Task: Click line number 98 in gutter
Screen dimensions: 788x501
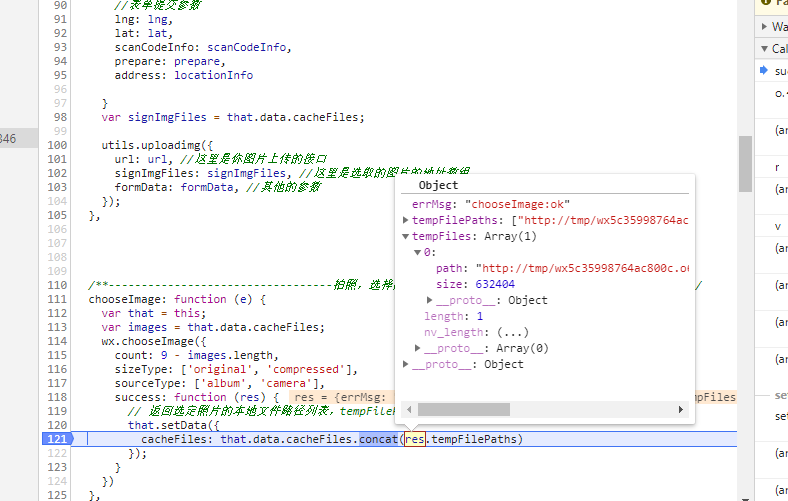Action: (x=60, y=117)
